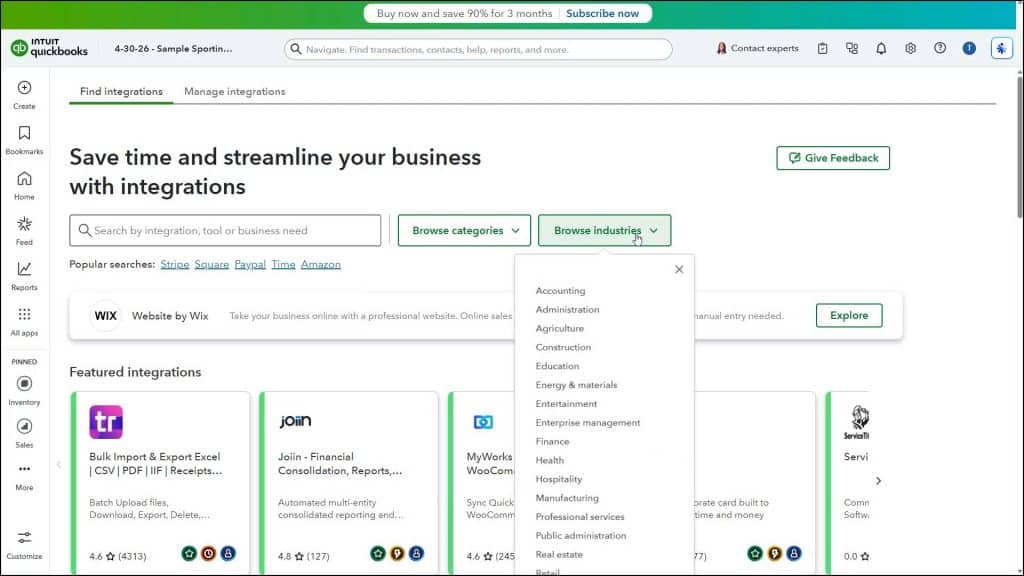This screenshot has height=576, width=1024.
Task: Open Bookmarks in the left sidebar
Action: pyautogui.click(x=24, y=140)
